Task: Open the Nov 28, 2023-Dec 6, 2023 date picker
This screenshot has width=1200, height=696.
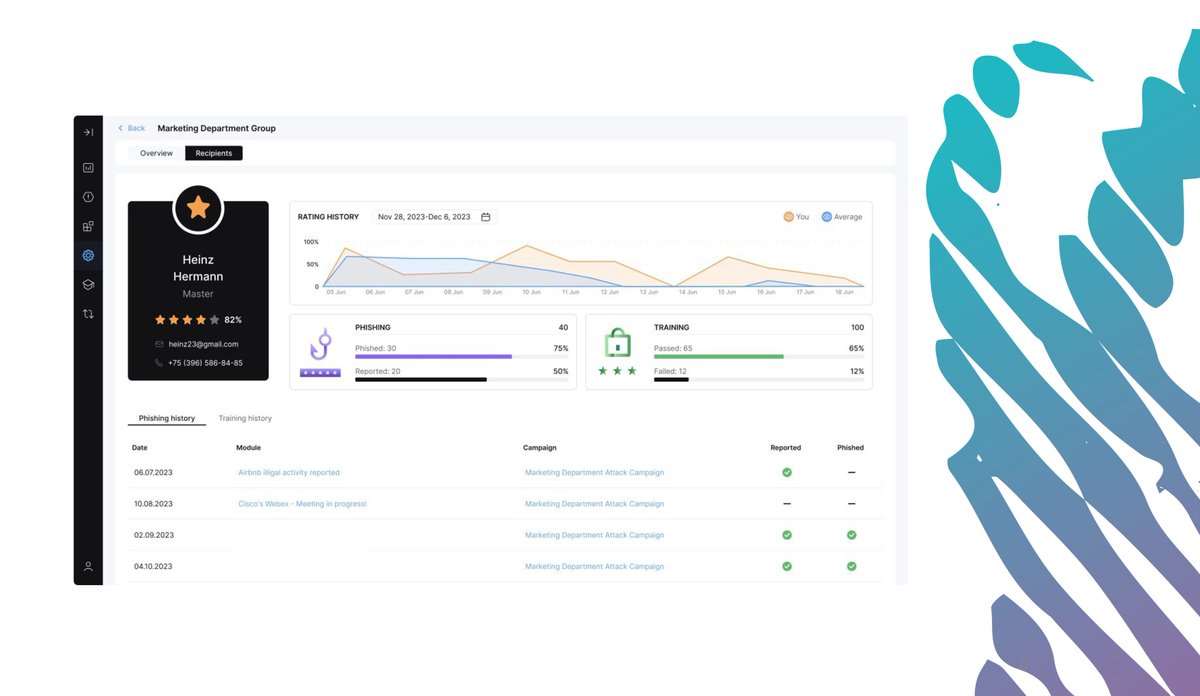Action: coord(434,217)
